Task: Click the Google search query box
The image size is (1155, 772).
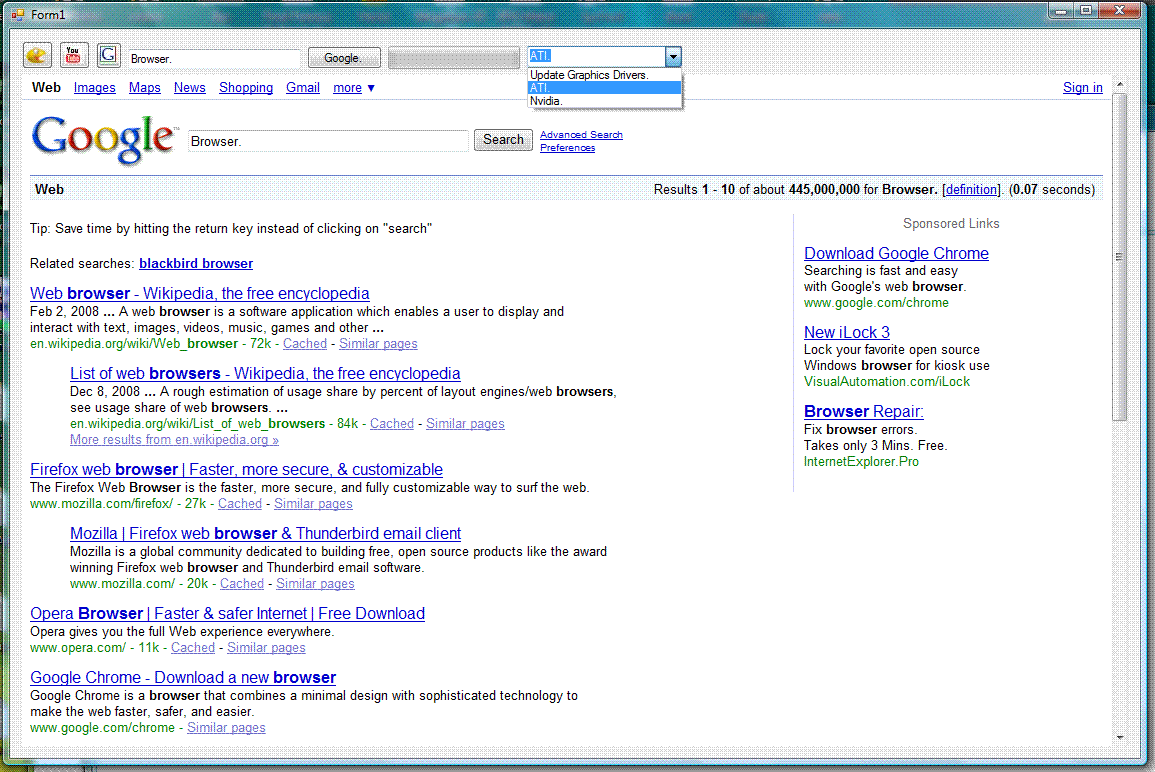Action: pyautogui.click(x=328, y=141)
